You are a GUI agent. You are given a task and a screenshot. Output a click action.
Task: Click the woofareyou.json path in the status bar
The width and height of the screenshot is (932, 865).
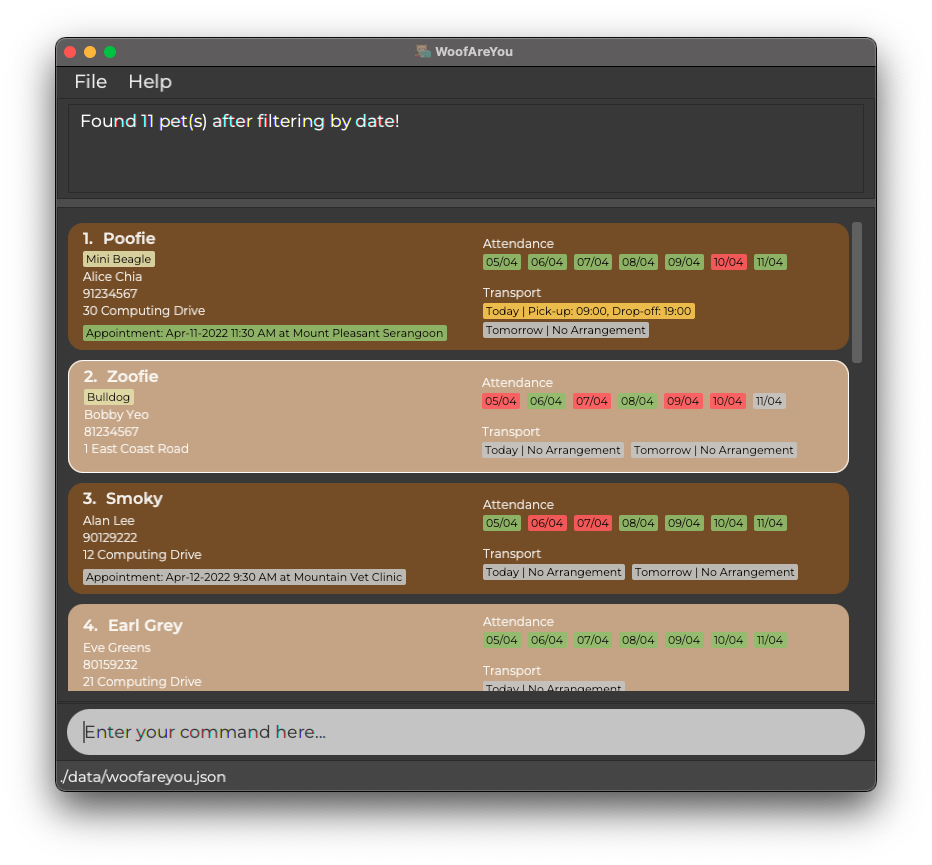143,777
